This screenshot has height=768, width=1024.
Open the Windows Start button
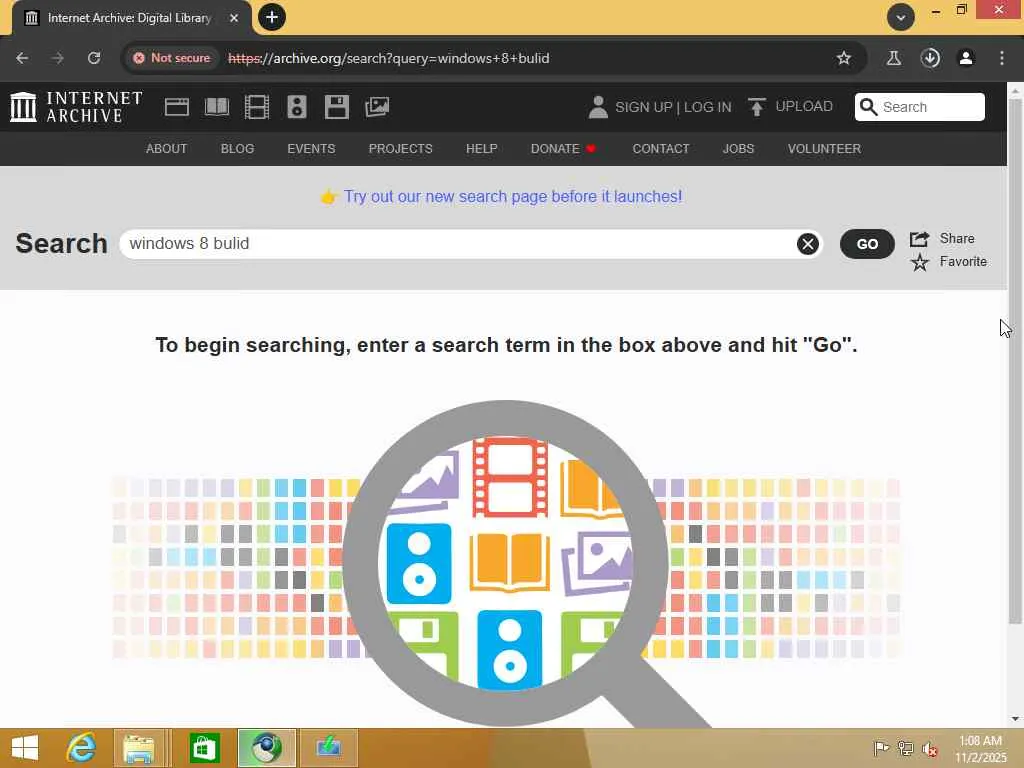pos(25,748)
